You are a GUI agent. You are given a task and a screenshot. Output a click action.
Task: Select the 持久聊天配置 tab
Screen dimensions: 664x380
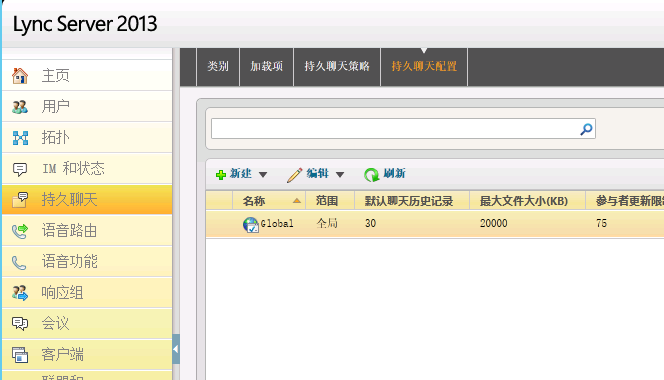pos(424,67)
